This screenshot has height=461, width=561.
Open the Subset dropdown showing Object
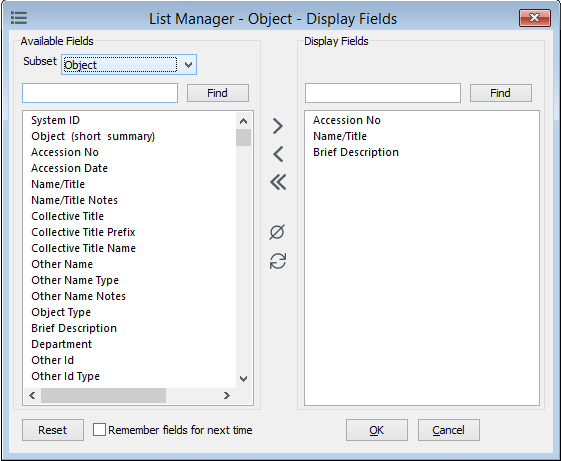tap(129, 65)
